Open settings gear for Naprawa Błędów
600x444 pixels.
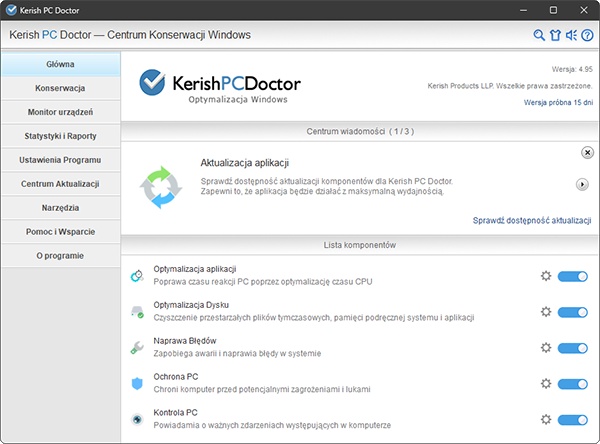(x=546, y=348)
